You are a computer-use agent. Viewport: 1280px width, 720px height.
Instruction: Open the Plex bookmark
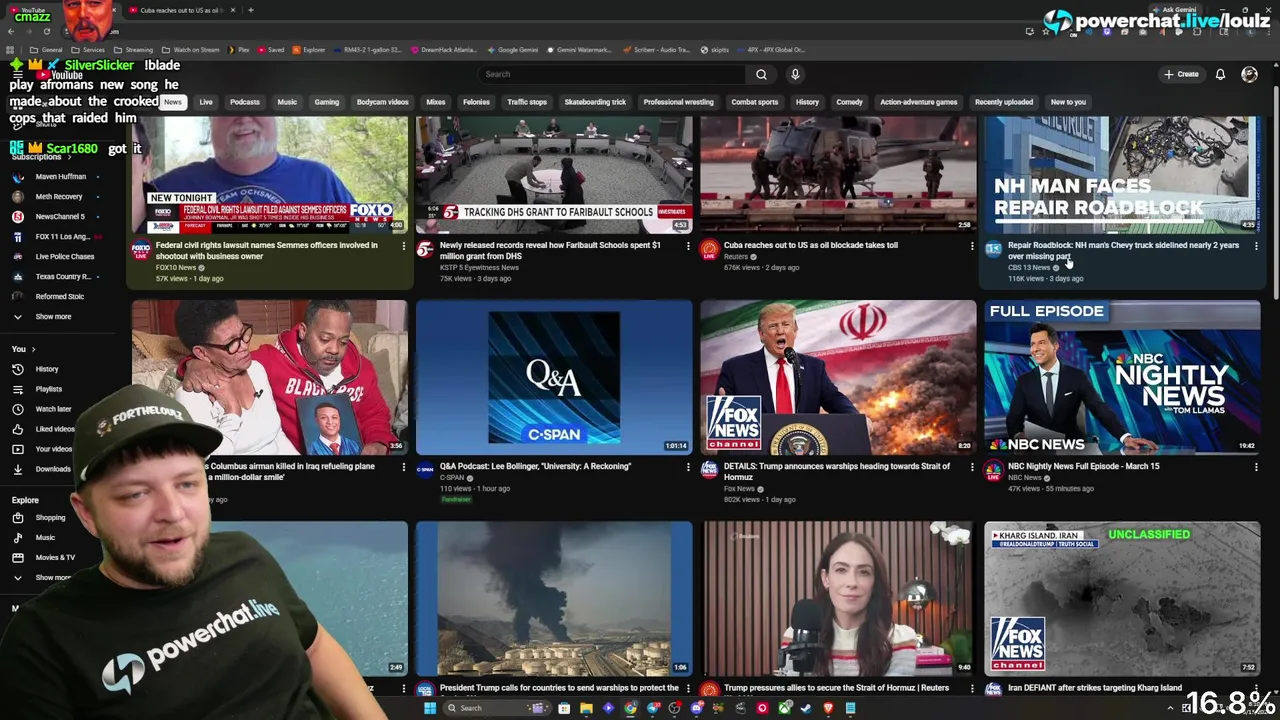click(238, 49)
